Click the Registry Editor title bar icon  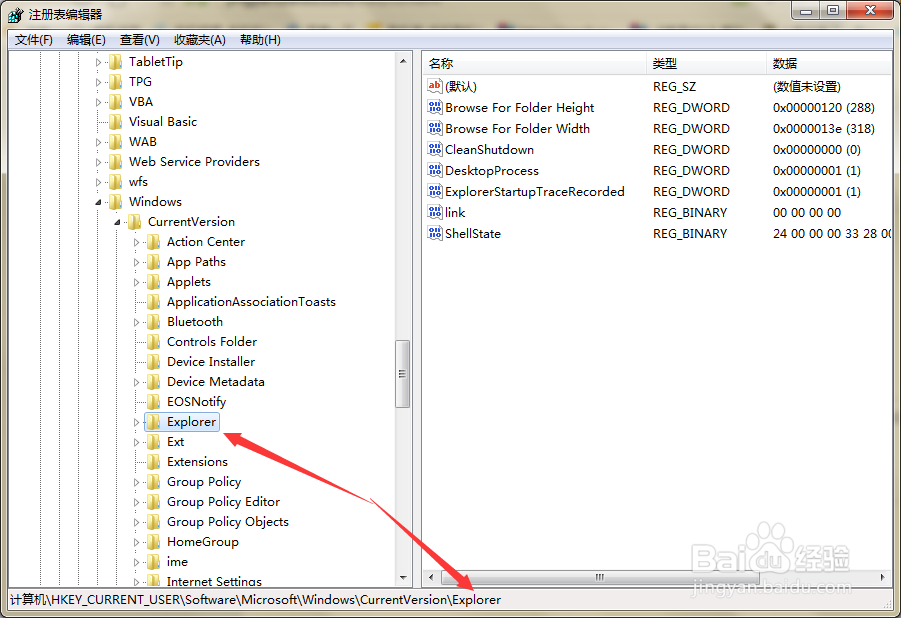coord(16,14)
